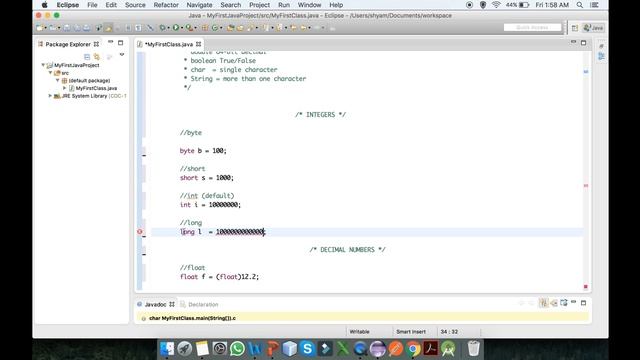Open dropdown arrow next to Debug button

(169, 28)
